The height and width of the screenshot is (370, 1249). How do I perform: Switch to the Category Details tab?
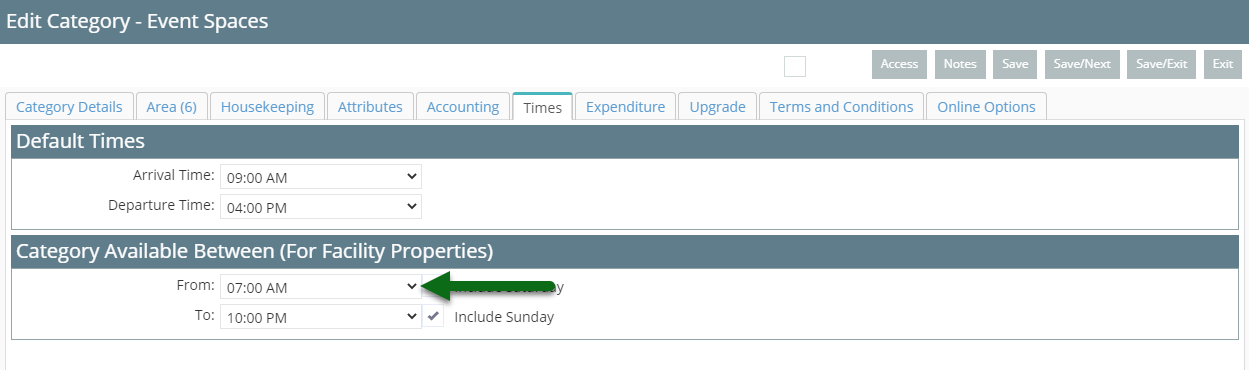[69, 107]
